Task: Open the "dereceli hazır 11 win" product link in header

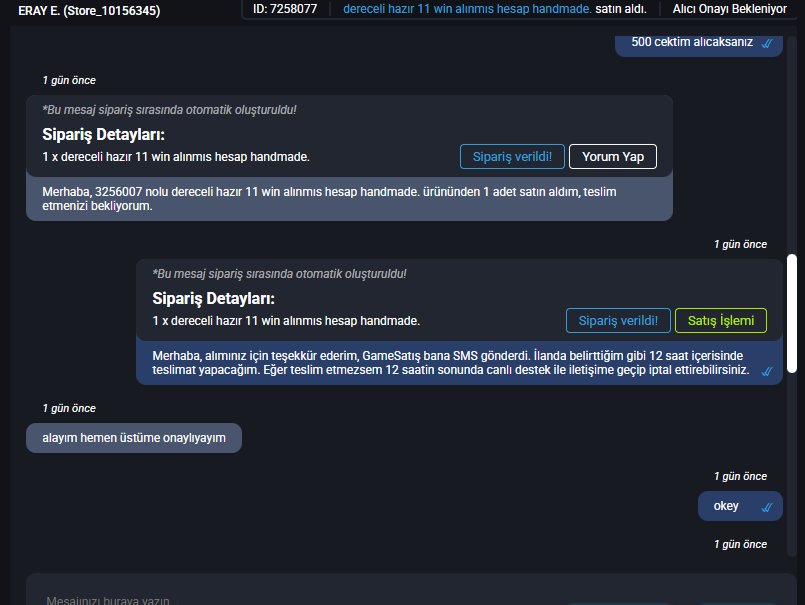Action: [467, 9]
